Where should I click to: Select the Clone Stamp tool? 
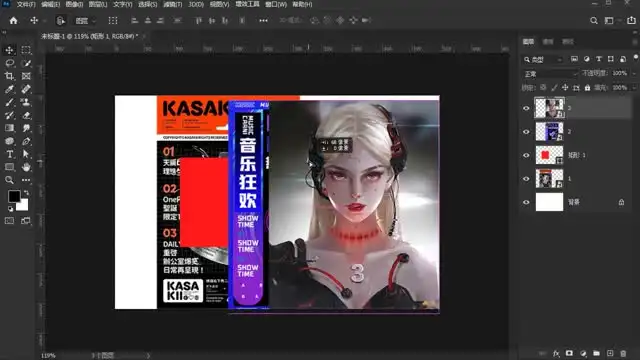click(26, 102)
